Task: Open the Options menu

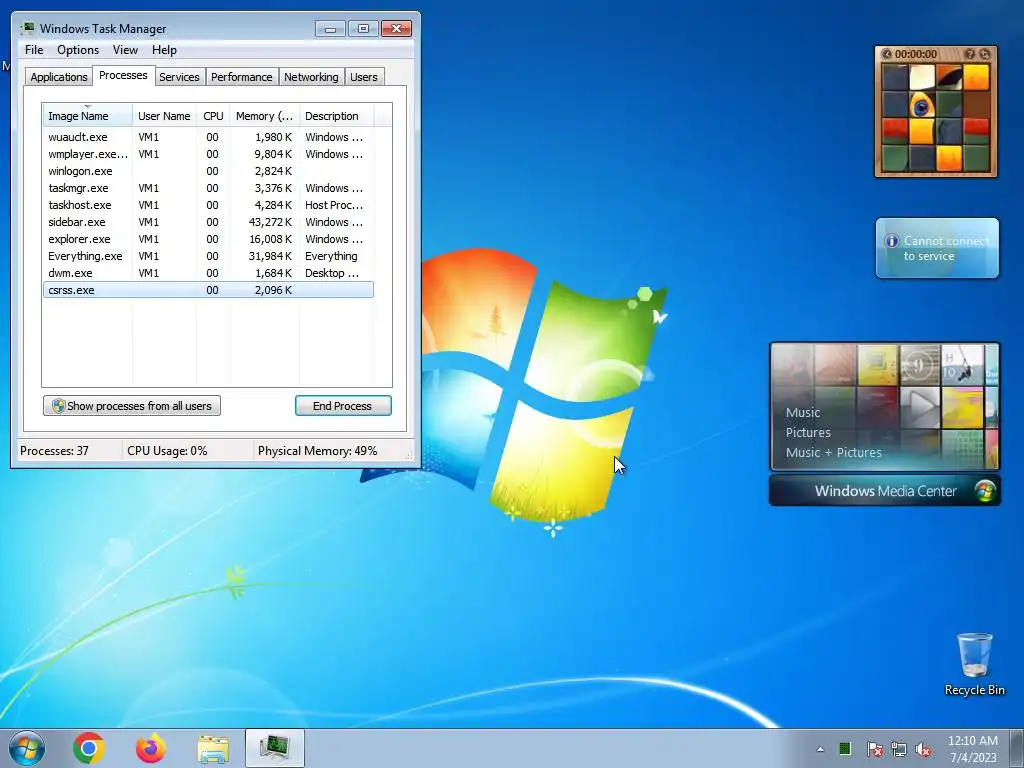Action: pyautogui.click(x=78, y=50)
